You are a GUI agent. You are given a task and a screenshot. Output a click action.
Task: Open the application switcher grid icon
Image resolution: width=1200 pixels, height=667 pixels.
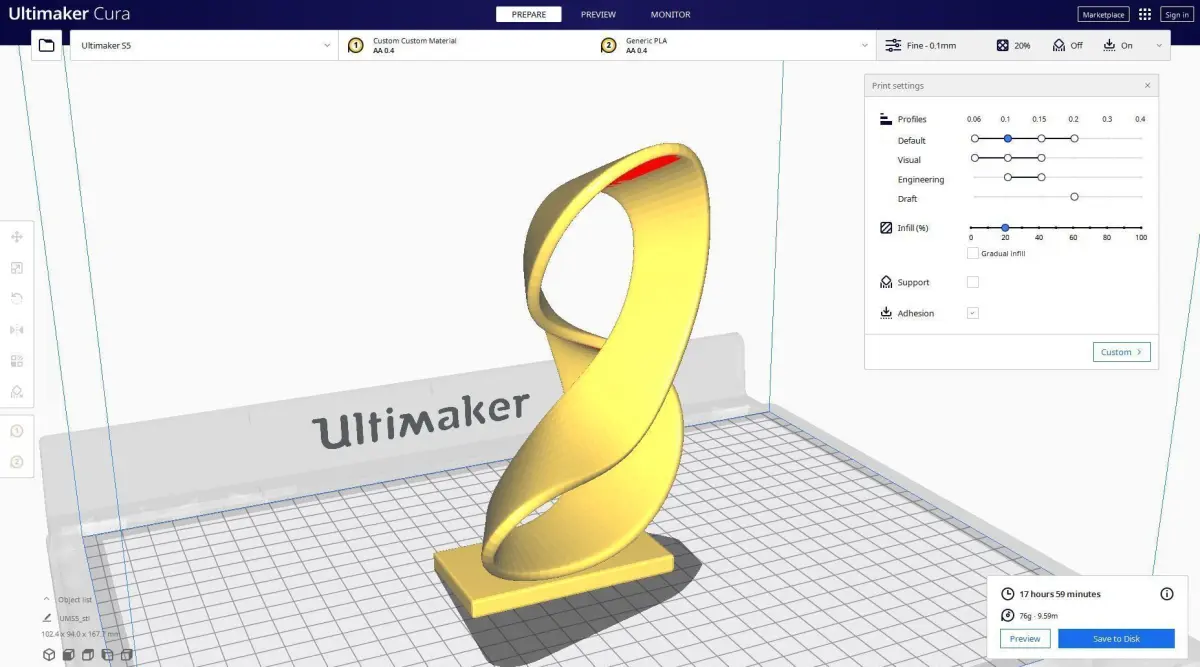[x=1145, y=15]
